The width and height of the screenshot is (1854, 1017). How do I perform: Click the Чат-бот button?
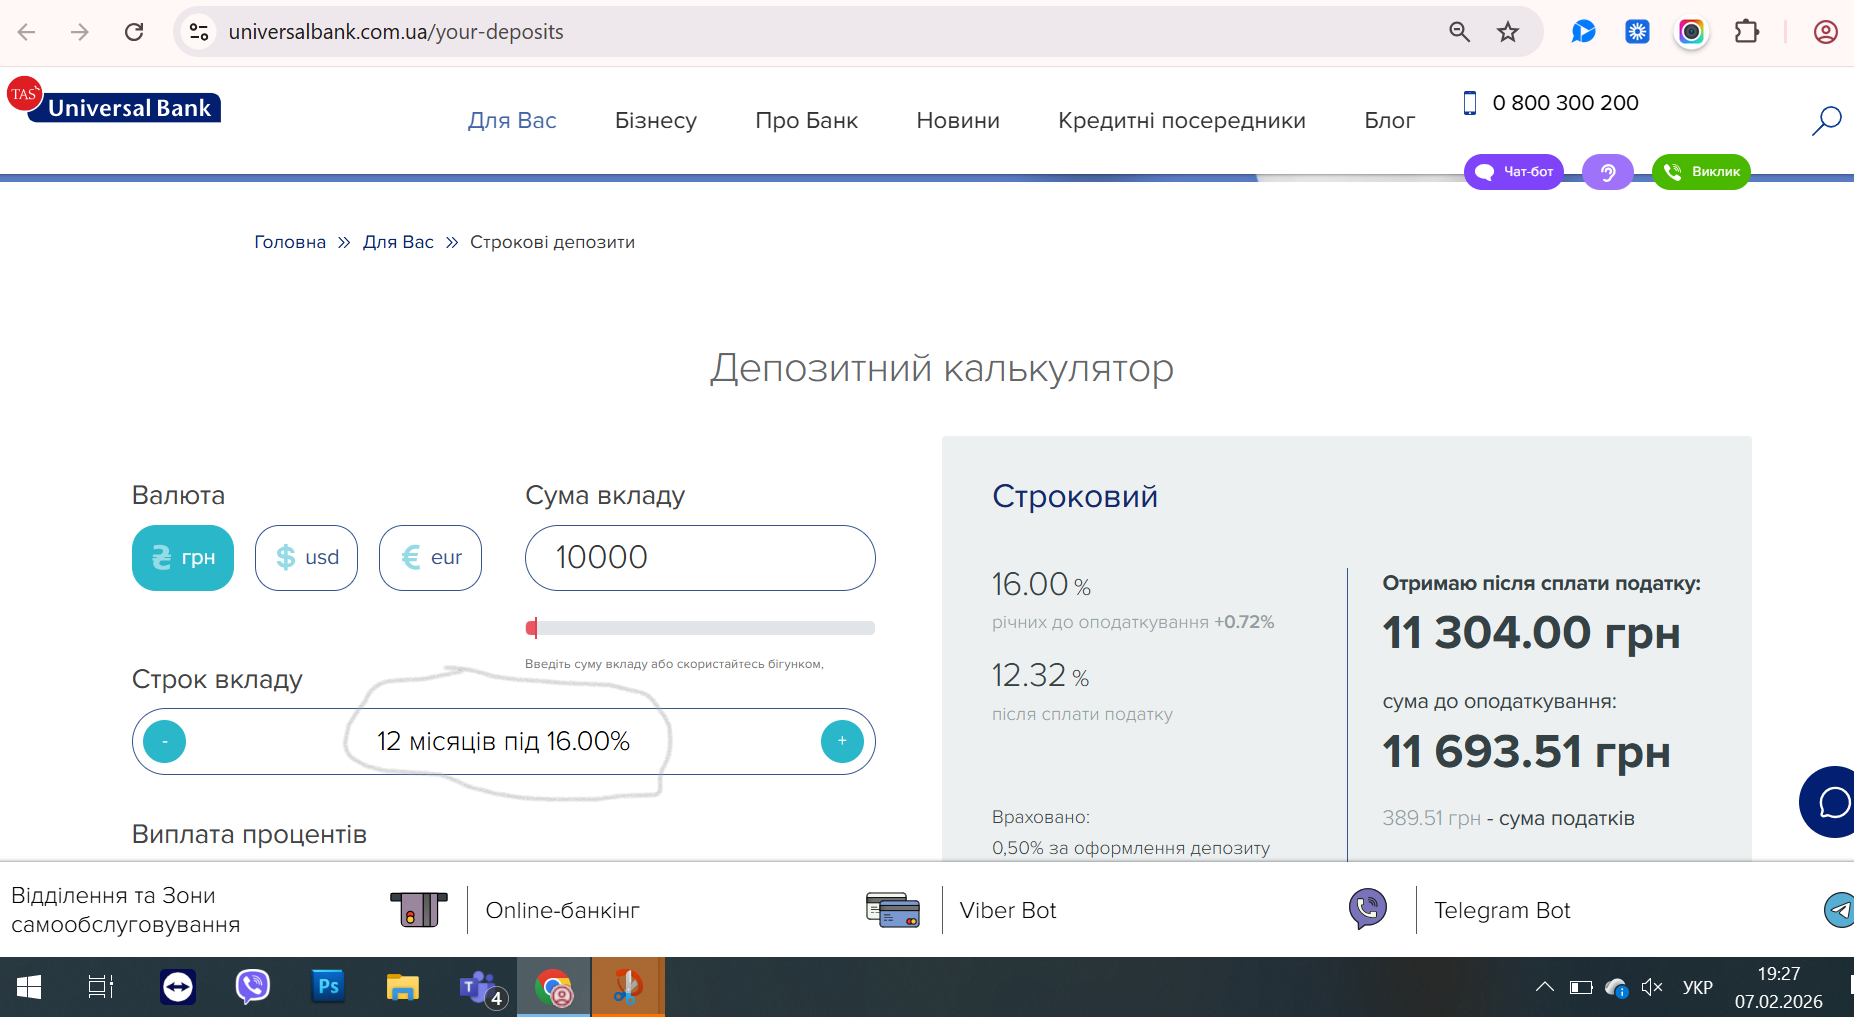coord(1514,172)
